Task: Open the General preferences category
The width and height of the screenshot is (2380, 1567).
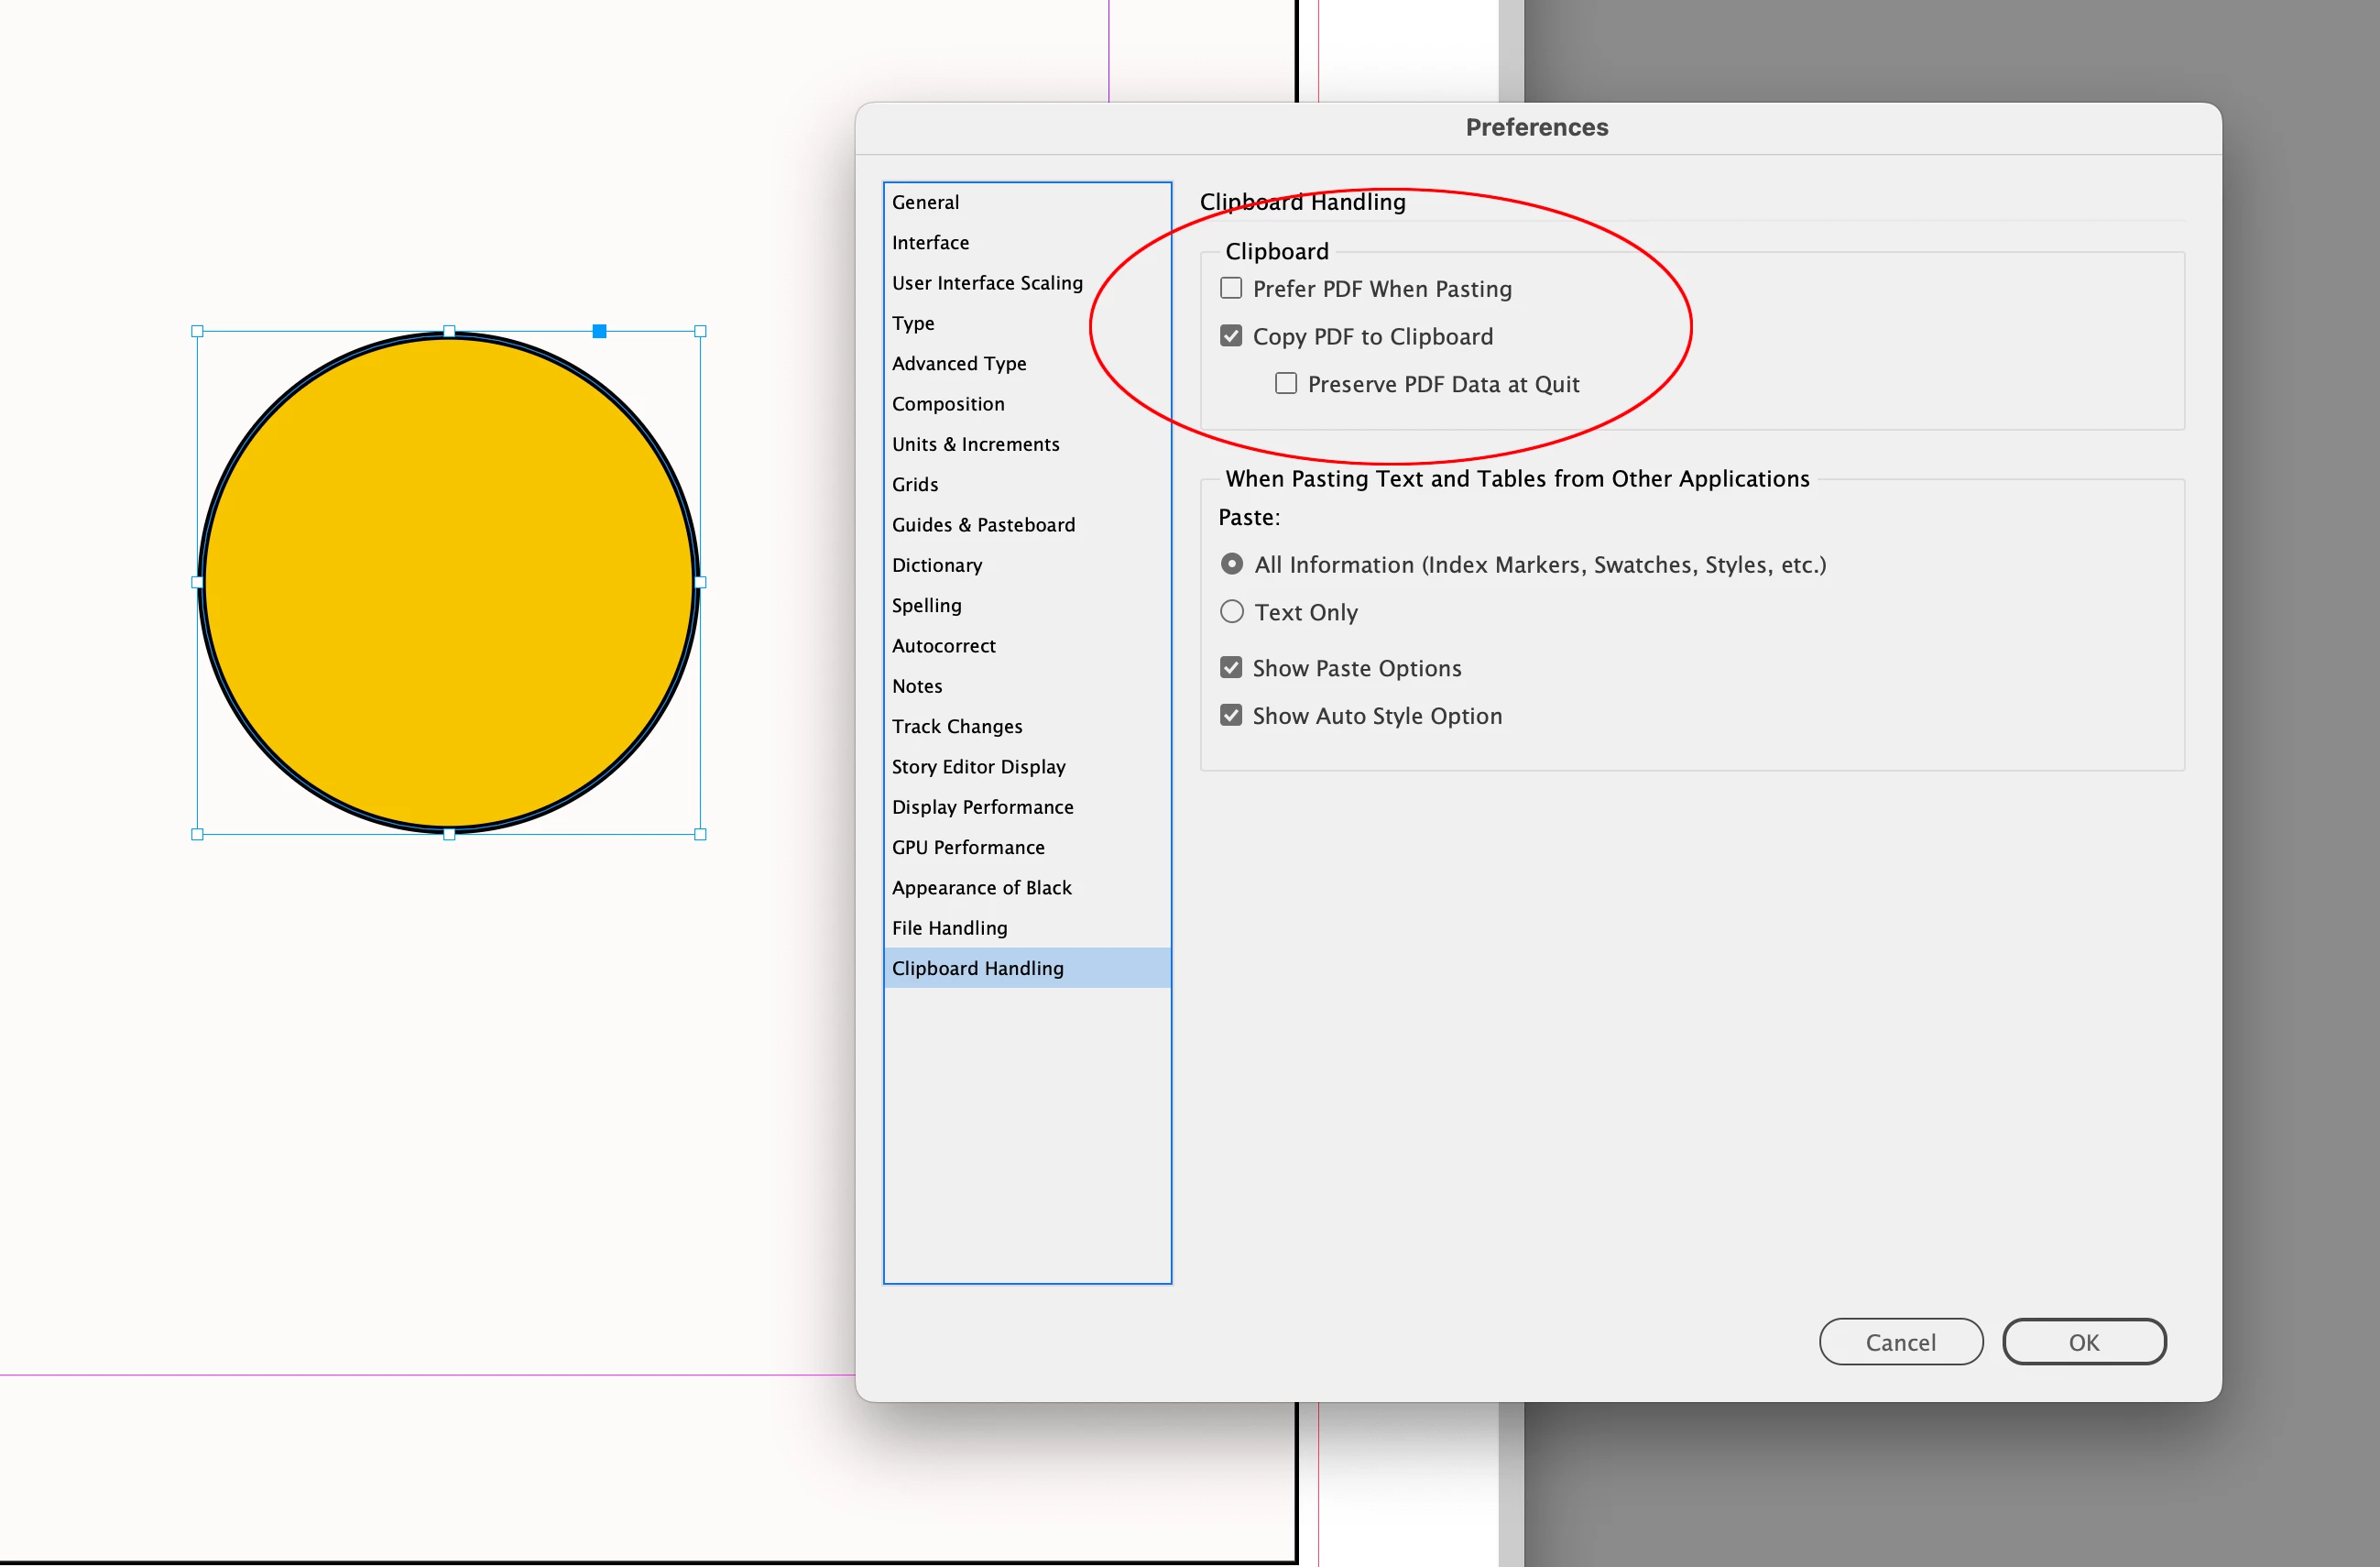Action: click(x=925, y=202)
